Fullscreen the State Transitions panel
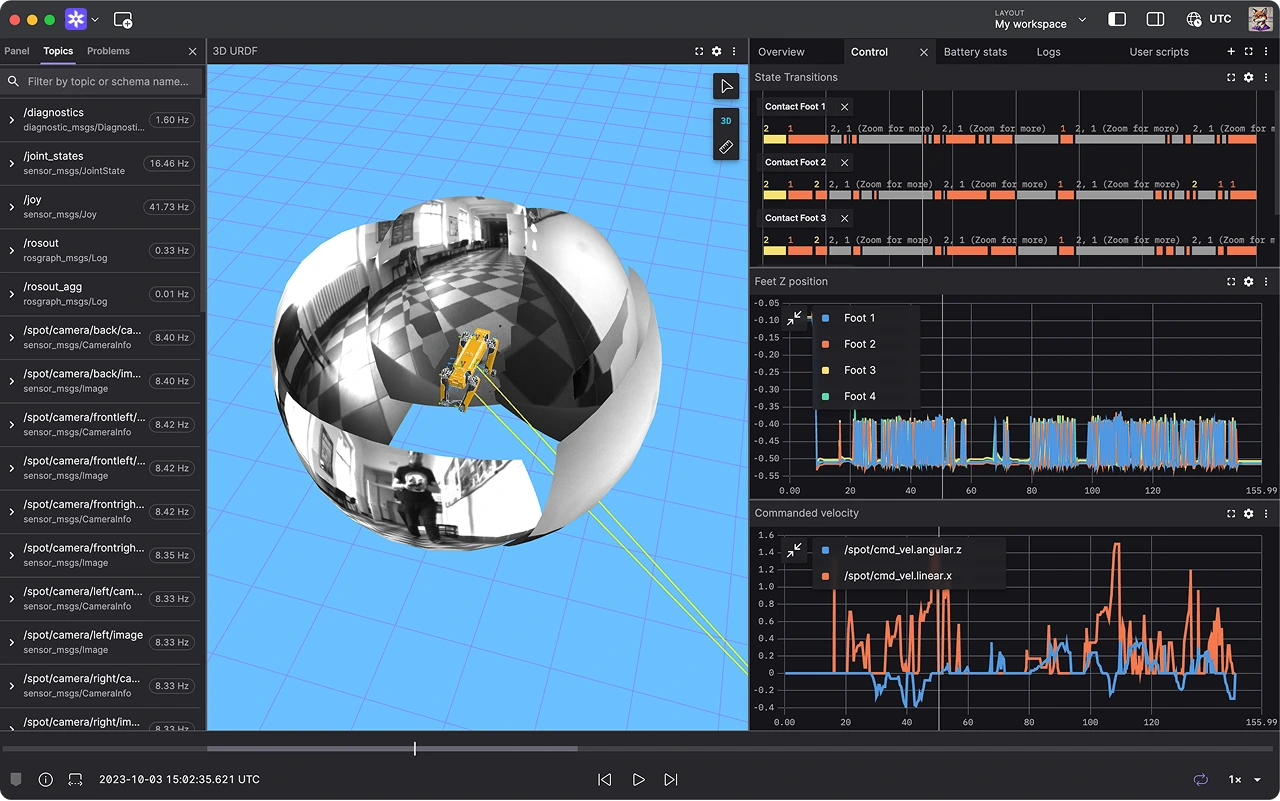 click(x=1231, y=77)
